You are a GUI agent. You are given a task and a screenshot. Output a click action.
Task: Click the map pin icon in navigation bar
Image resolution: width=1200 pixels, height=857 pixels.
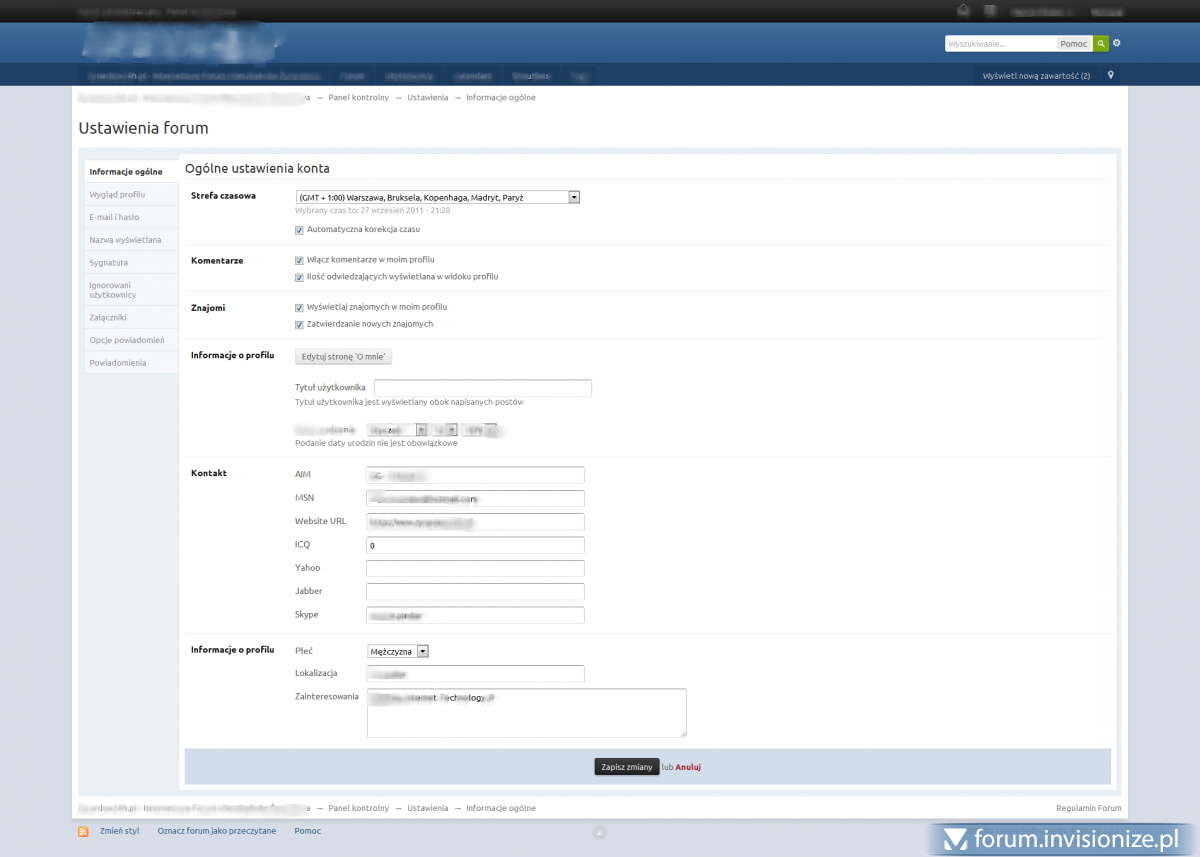click(x=1110, y=75)
